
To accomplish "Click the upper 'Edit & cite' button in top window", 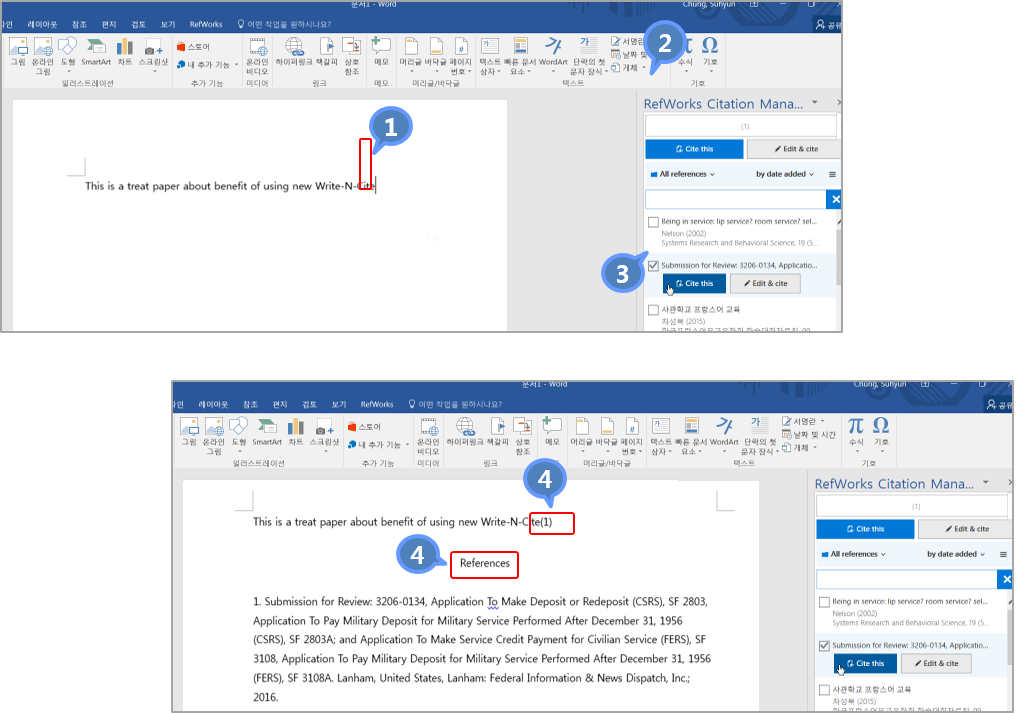I will pyautogui.click(x=794, y=149).
